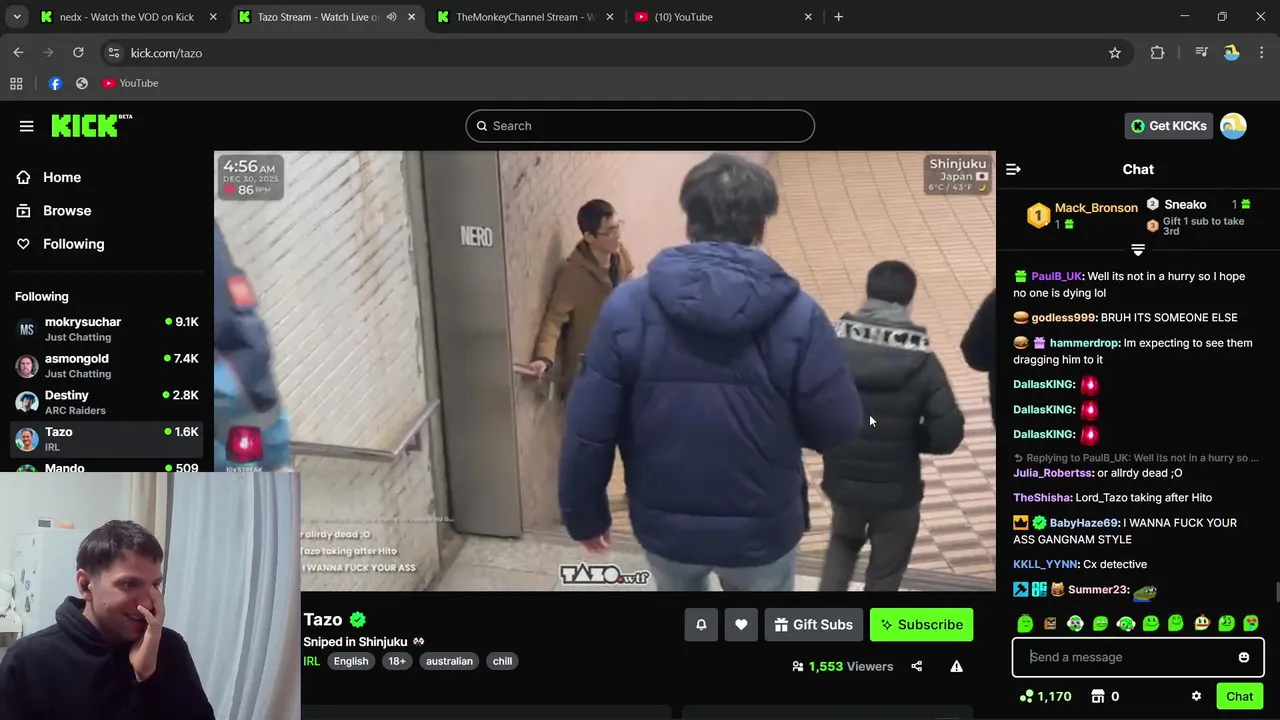The height and width of the screenshot is (720, 1280).
Task: Close the nedx VOD tab
Action: click(x=213, y=17)
